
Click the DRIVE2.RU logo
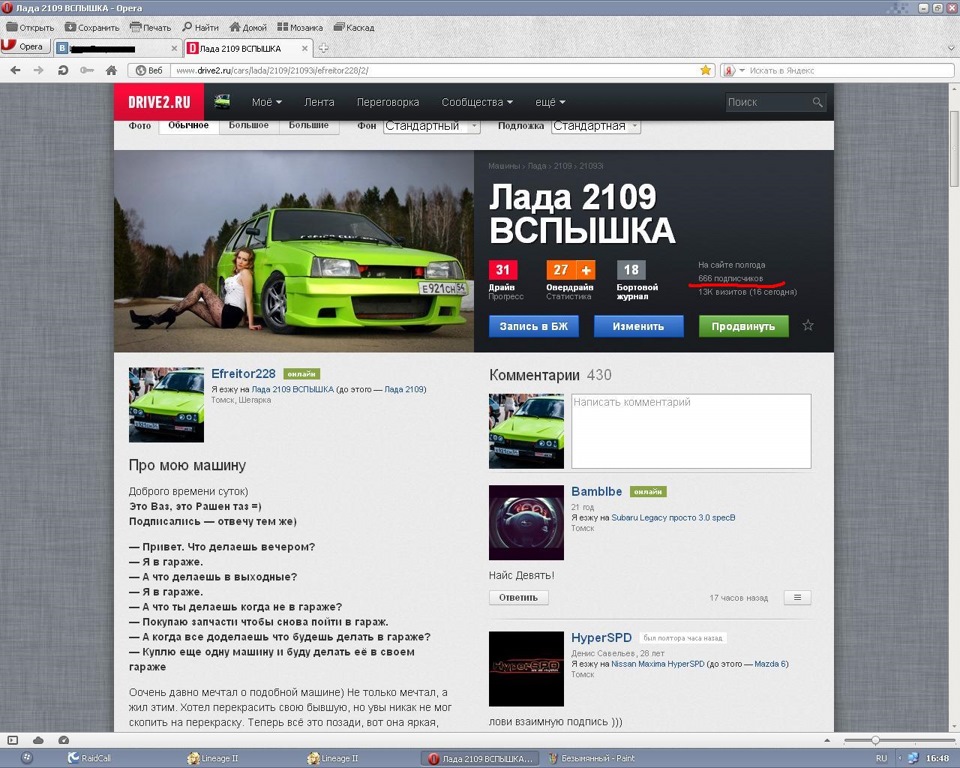click(x=159, y=102)
